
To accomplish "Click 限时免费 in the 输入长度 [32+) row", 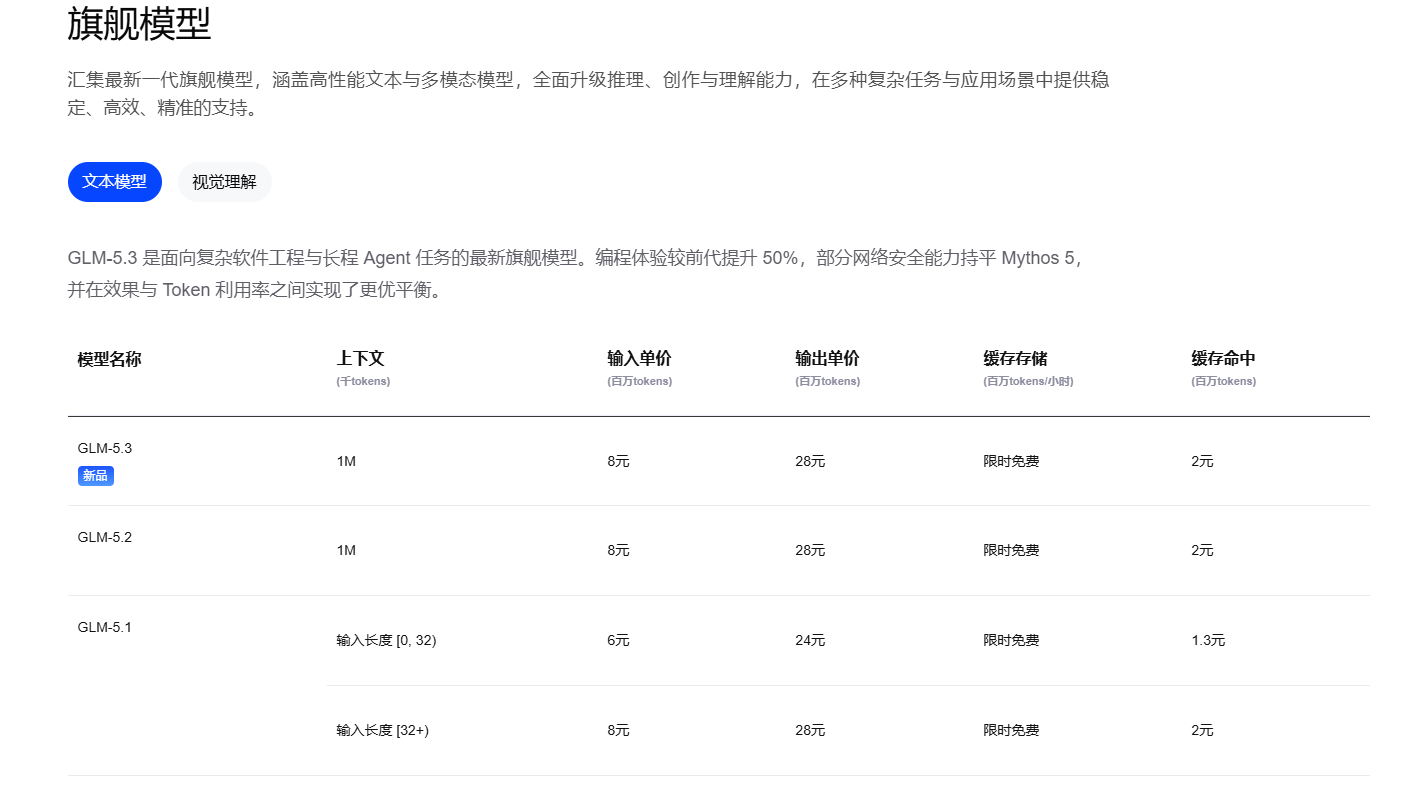I will pyautogui.click(x=1011, y=730).
